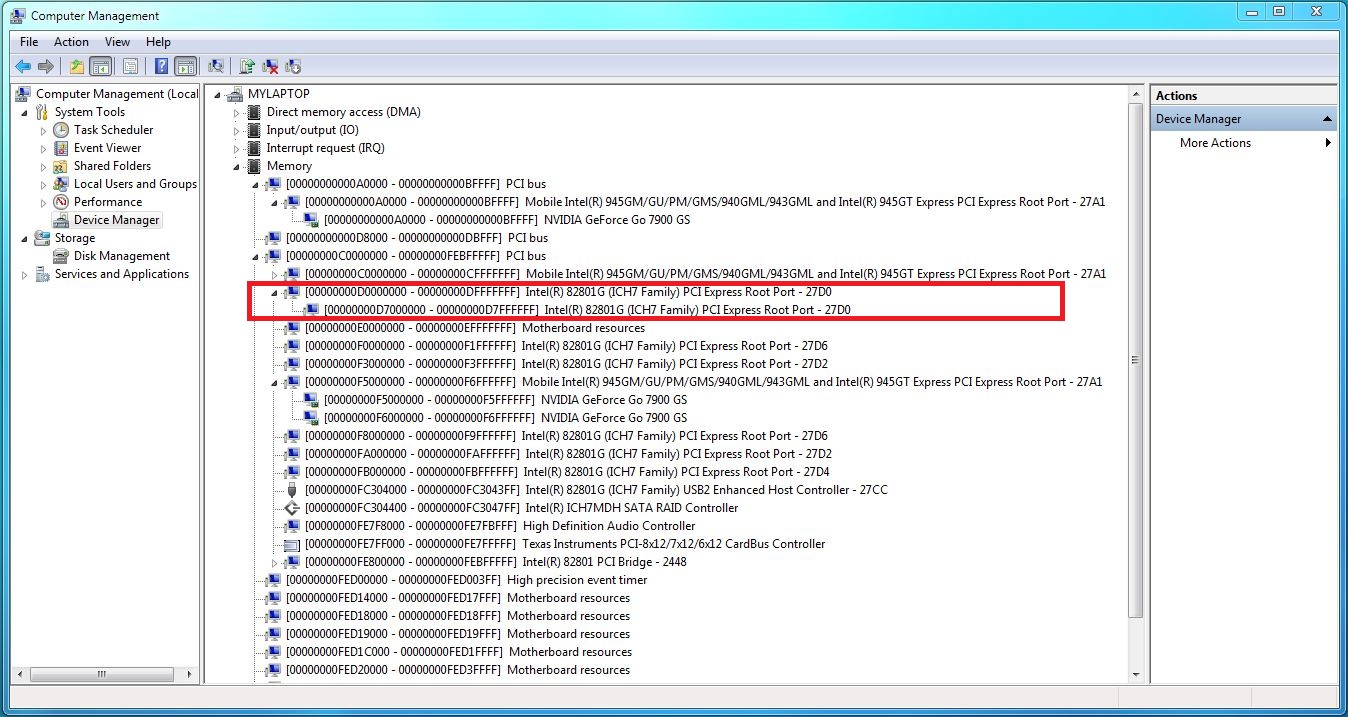Viewport: 1348px width, 717px height.
Task: Click the Storage icon in console tree
Action: pos(42,238)
